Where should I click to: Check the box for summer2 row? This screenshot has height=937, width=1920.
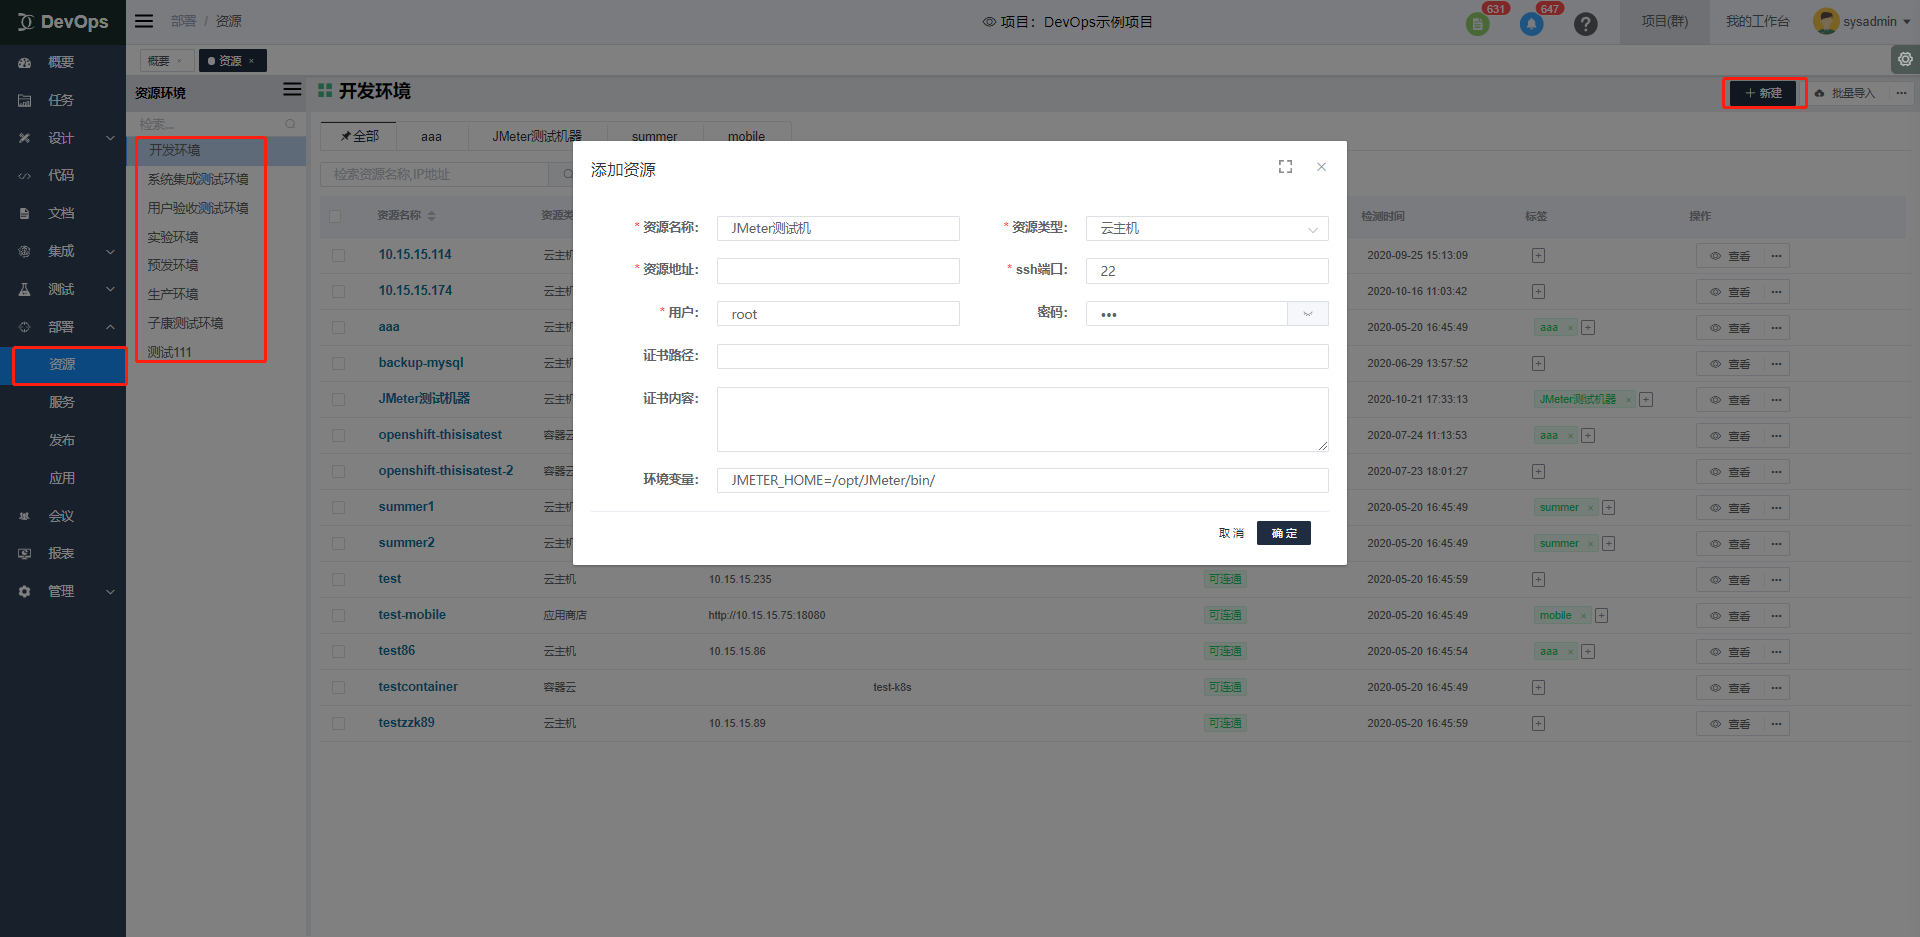338,544
